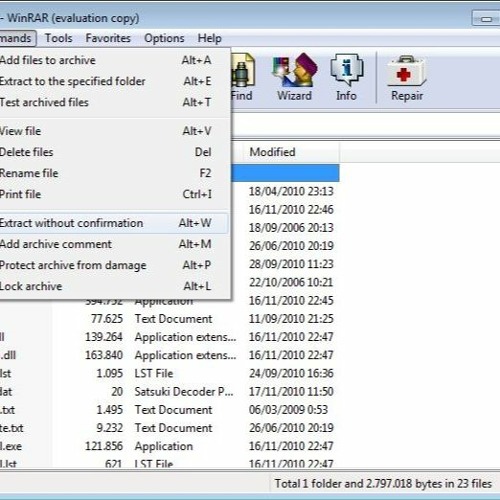
Task: Select Add archive comment
Action: pos(113,244)
